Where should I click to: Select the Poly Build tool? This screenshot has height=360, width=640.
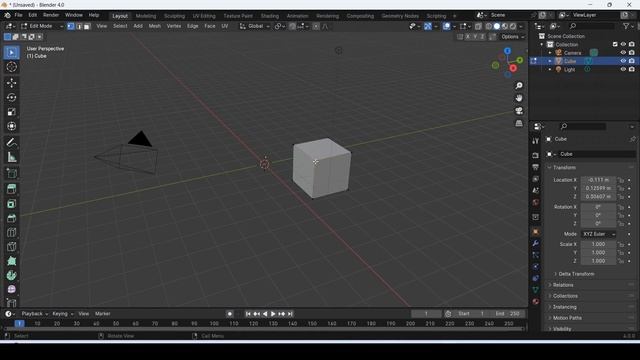tap(11, 261)
